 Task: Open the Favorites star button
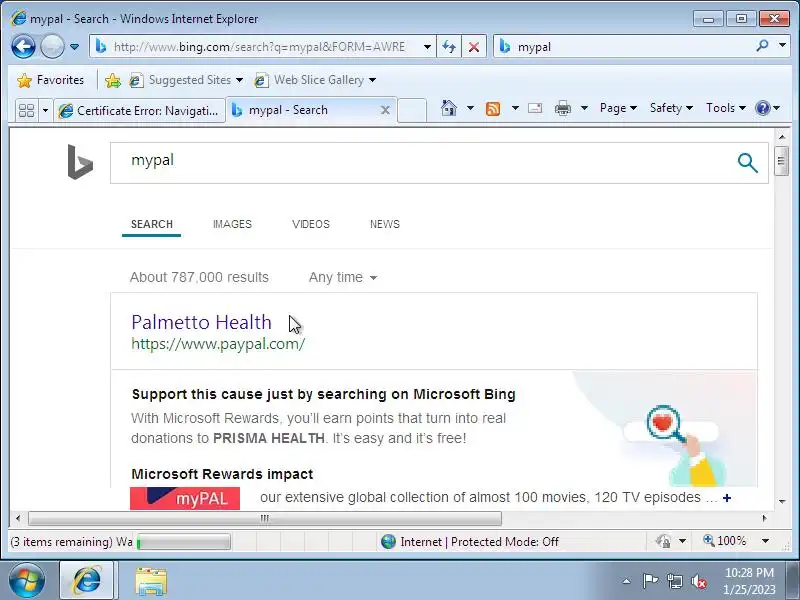pyautogui.click(x=50, y=80)
